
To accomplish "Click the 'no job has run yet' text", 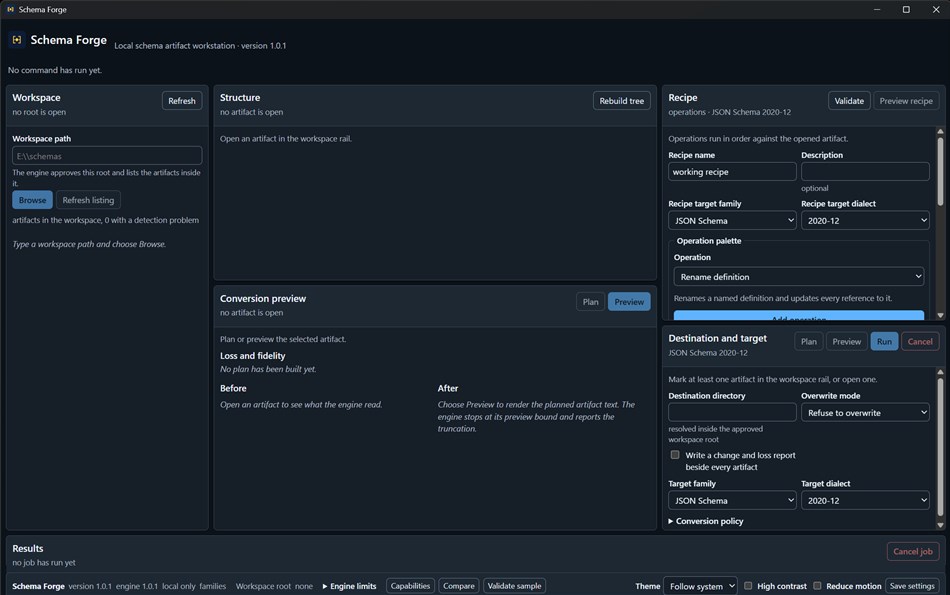I will tap(44, 562).
